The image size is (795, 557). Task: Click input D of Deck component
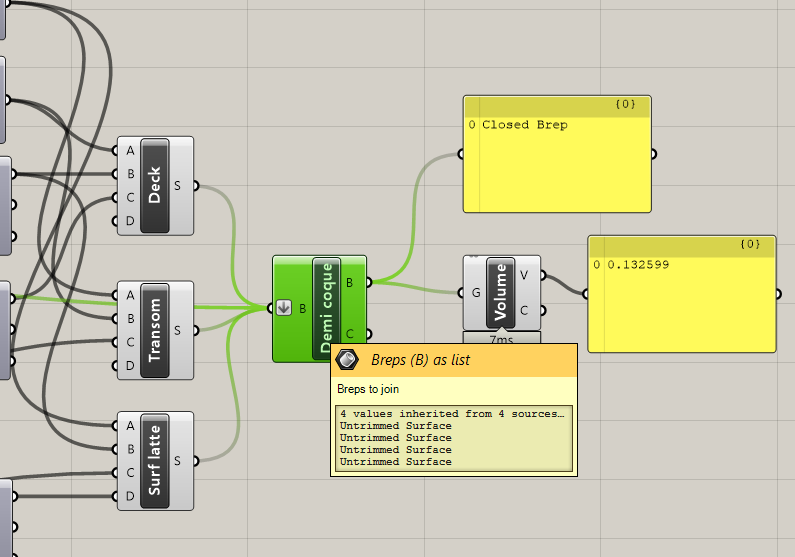click(x=130, y=221)
